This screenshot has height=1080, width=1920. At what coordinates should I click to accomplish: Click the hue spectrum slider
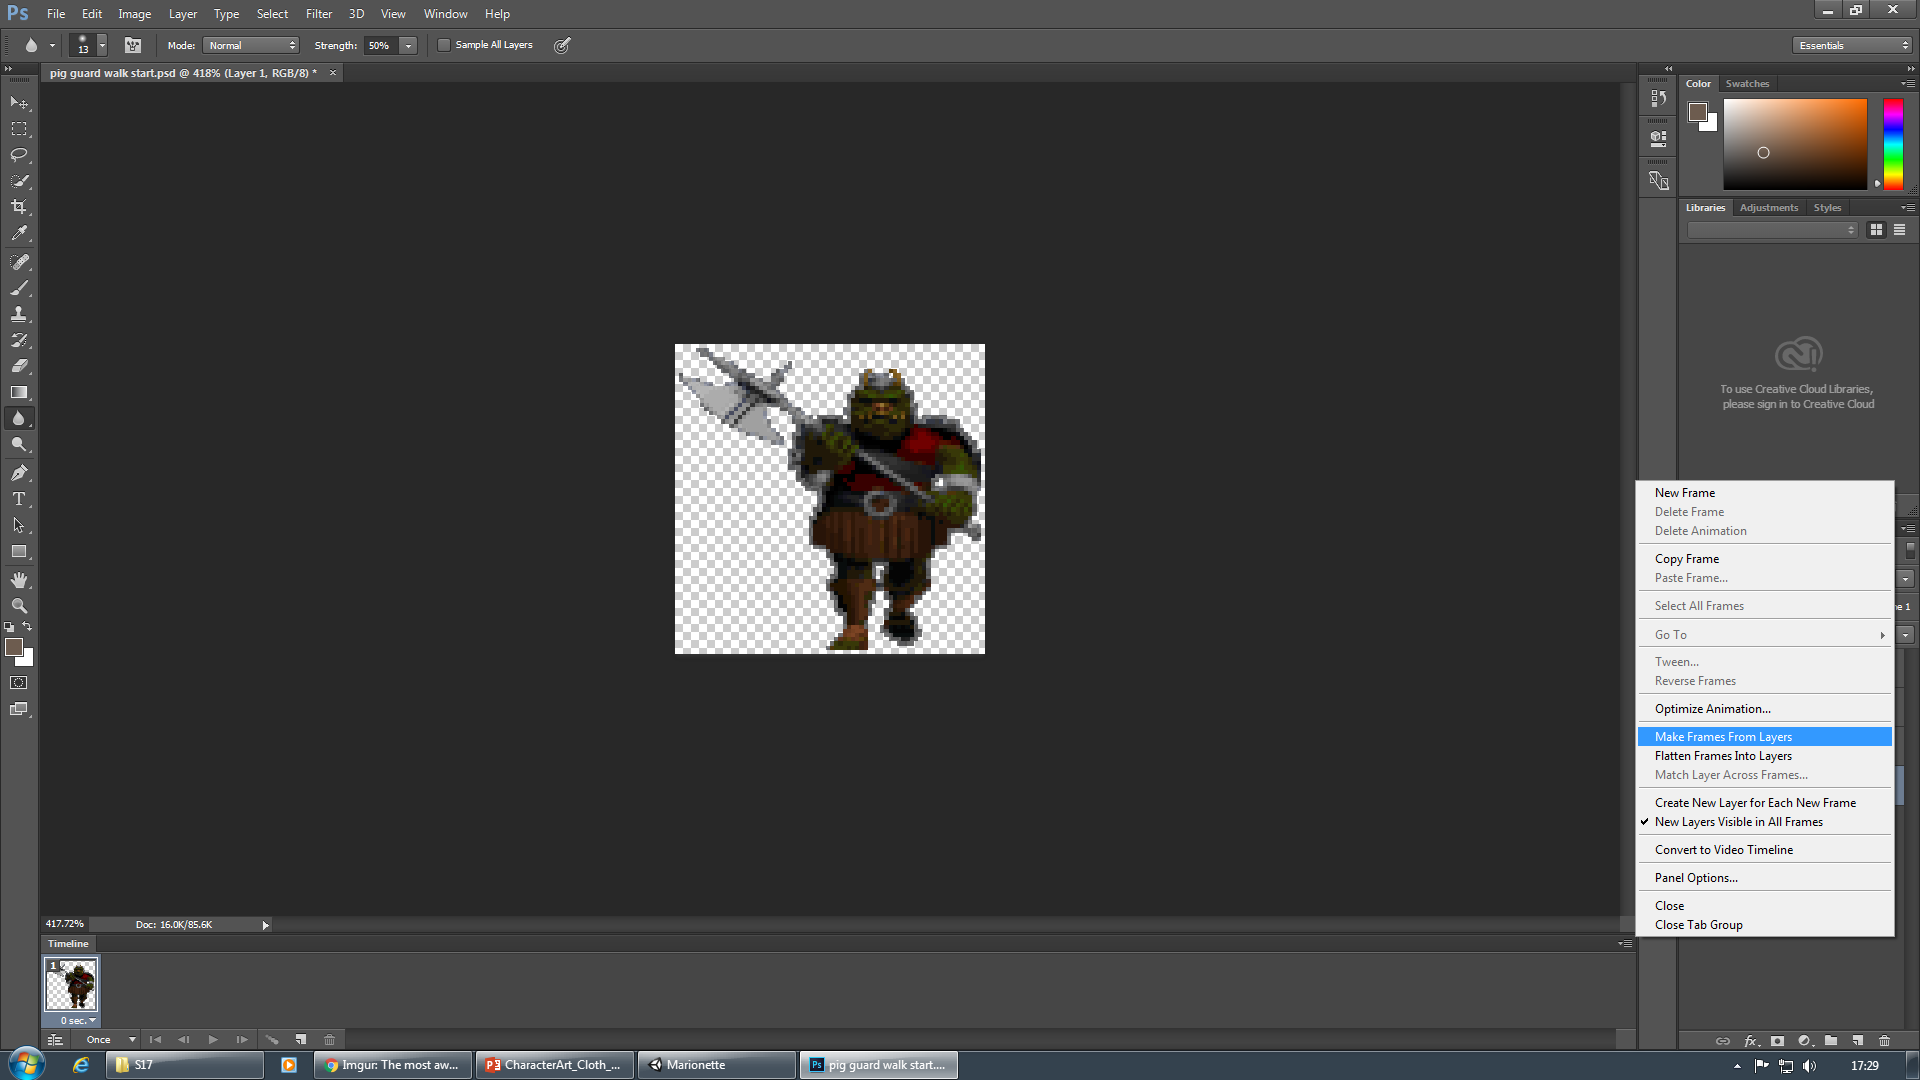tap(1893, 144)
